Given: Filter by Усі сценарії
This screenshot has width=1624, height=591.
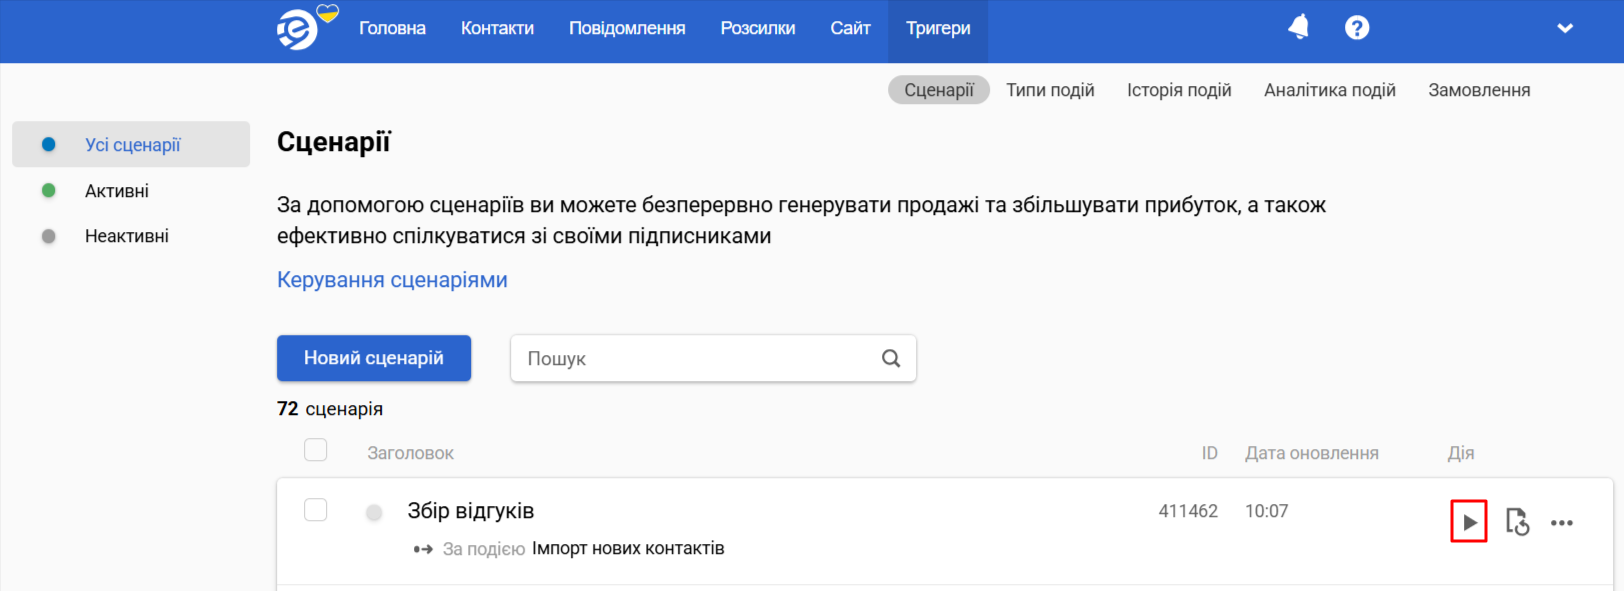Looking at the screenshot, I should click(x=131, y=145).
